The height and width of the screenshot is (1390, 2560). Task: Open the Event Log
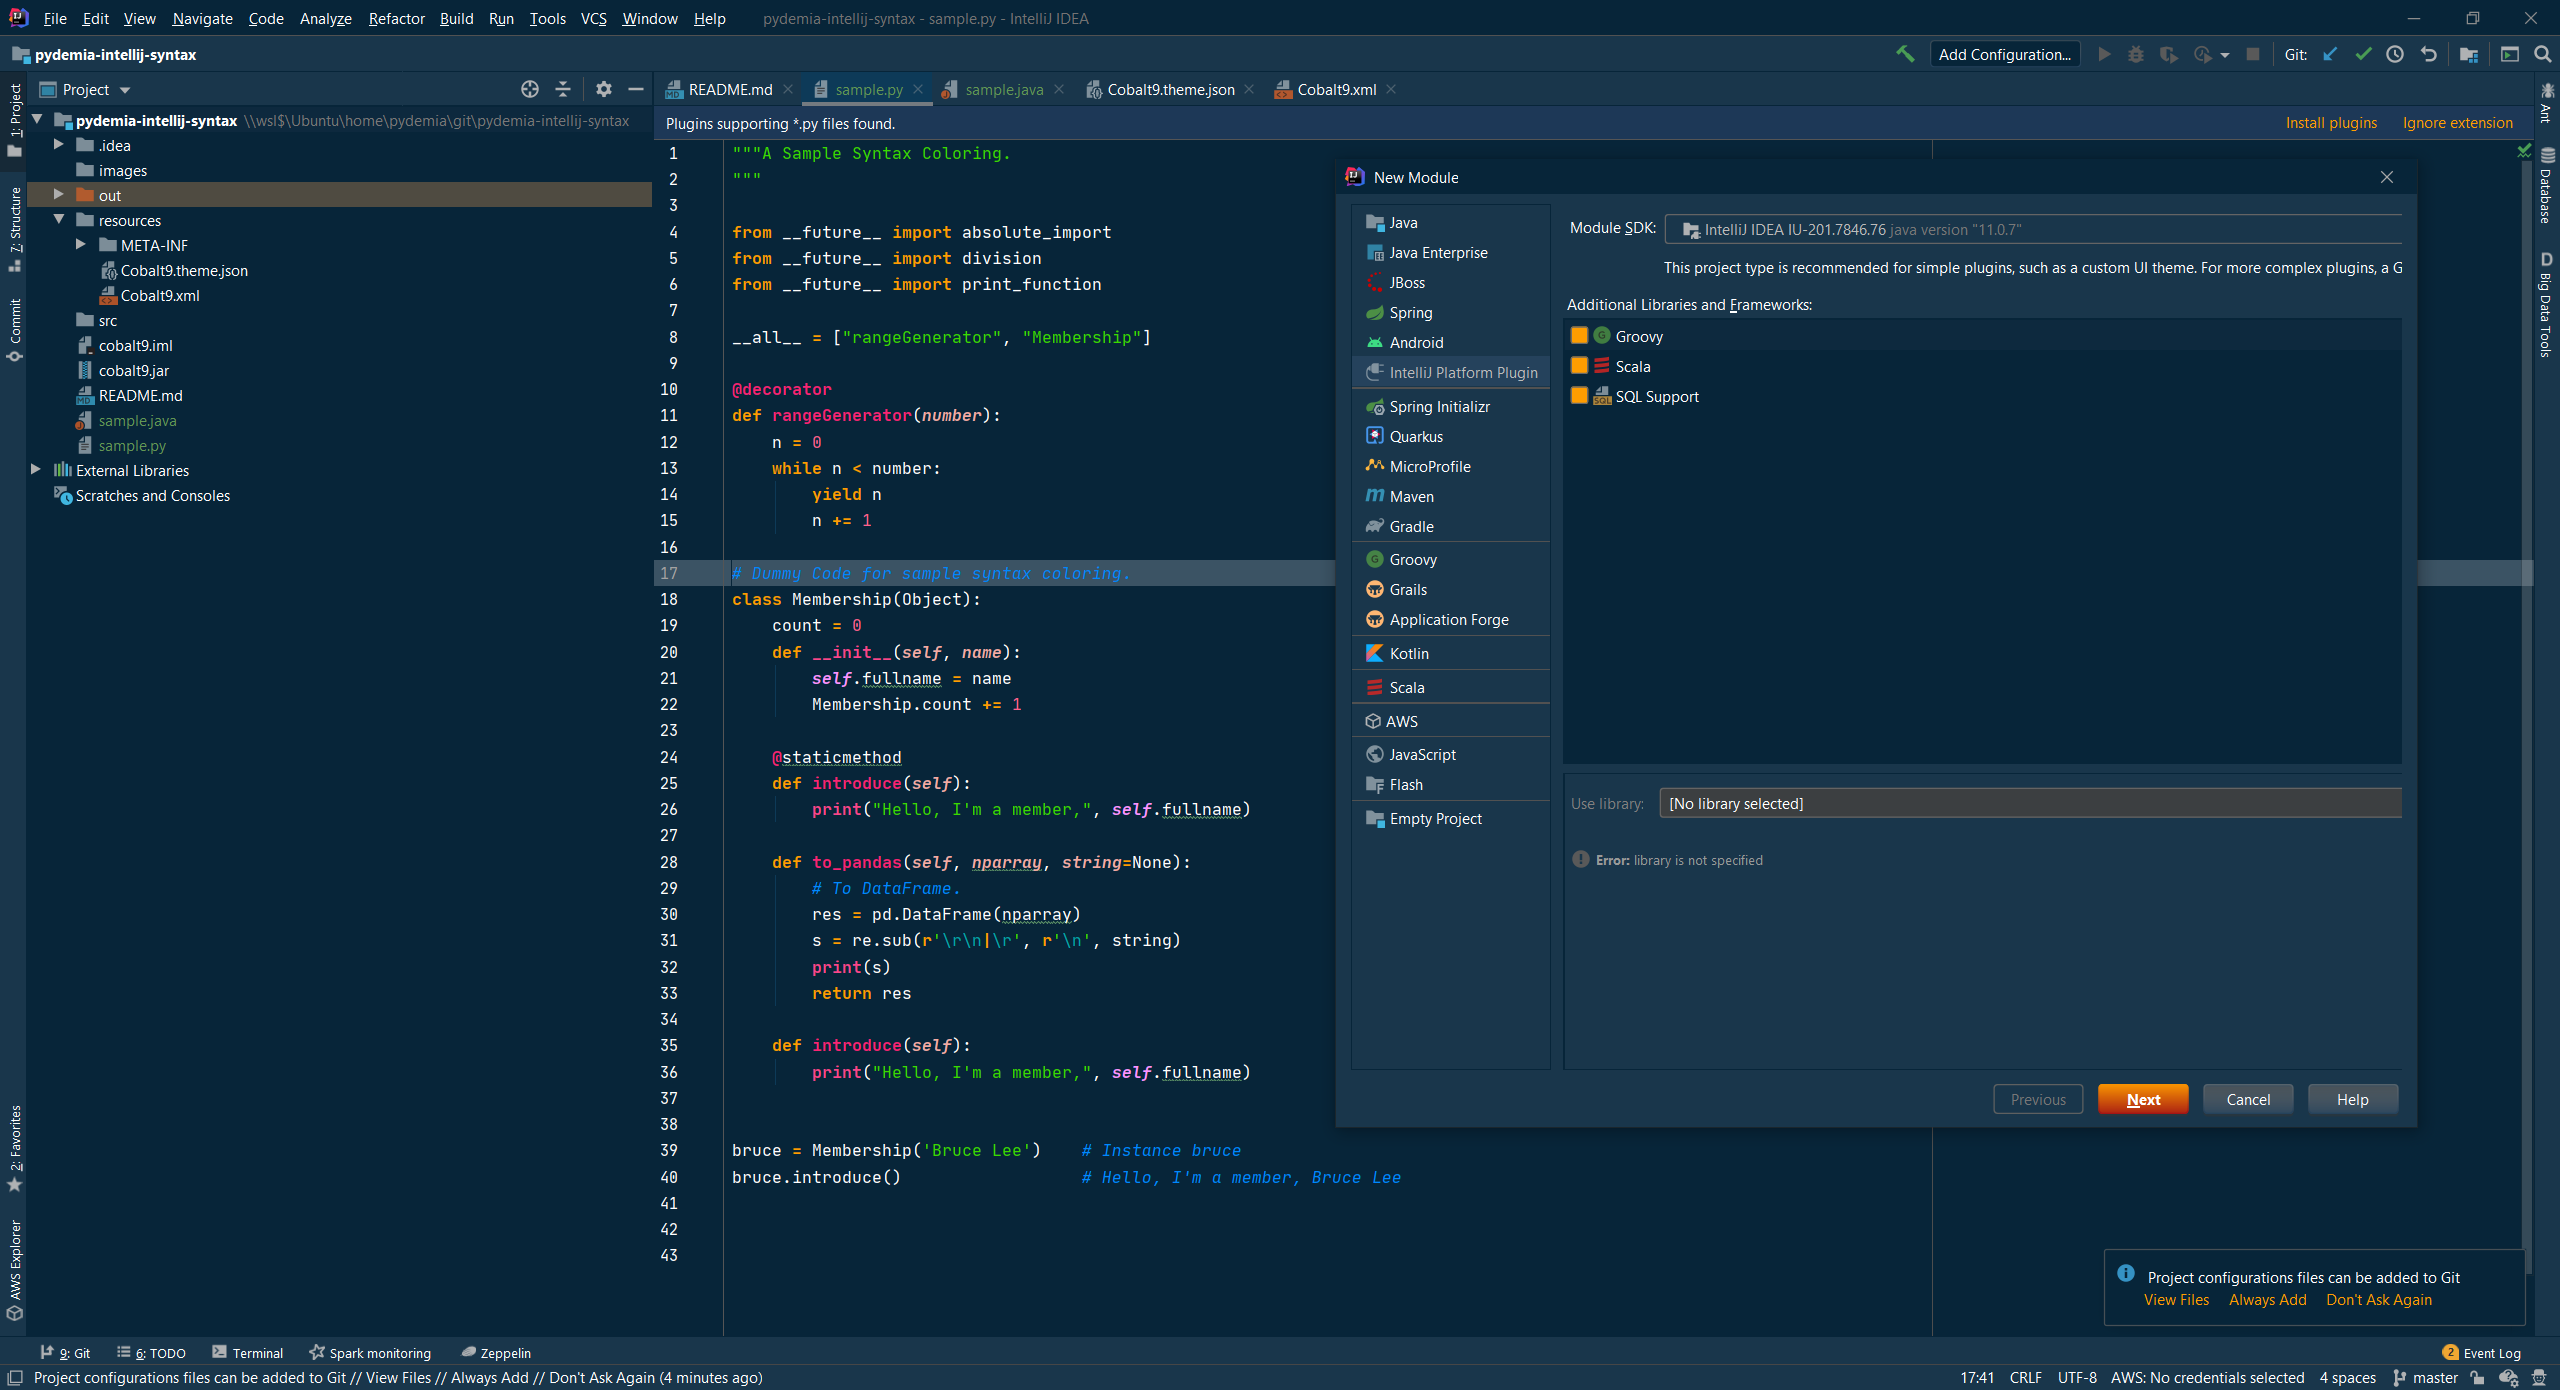coord(2482,1353)
